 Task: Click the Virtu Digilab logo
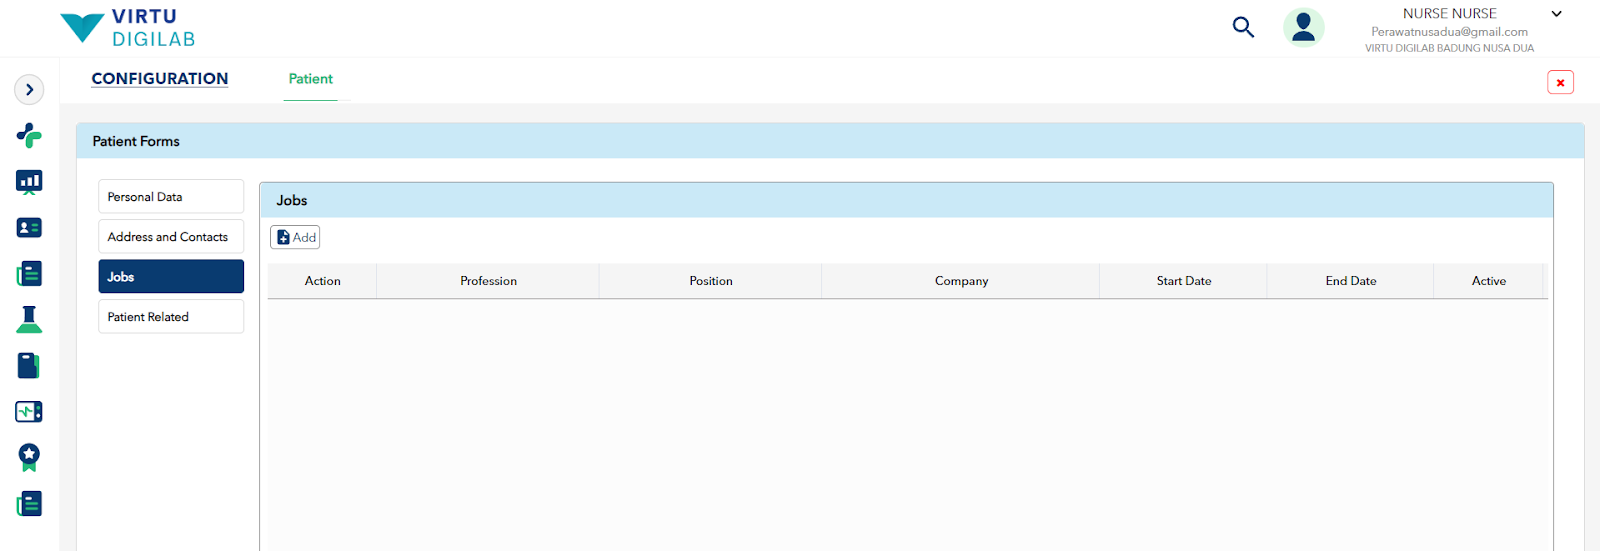point(127,28)
